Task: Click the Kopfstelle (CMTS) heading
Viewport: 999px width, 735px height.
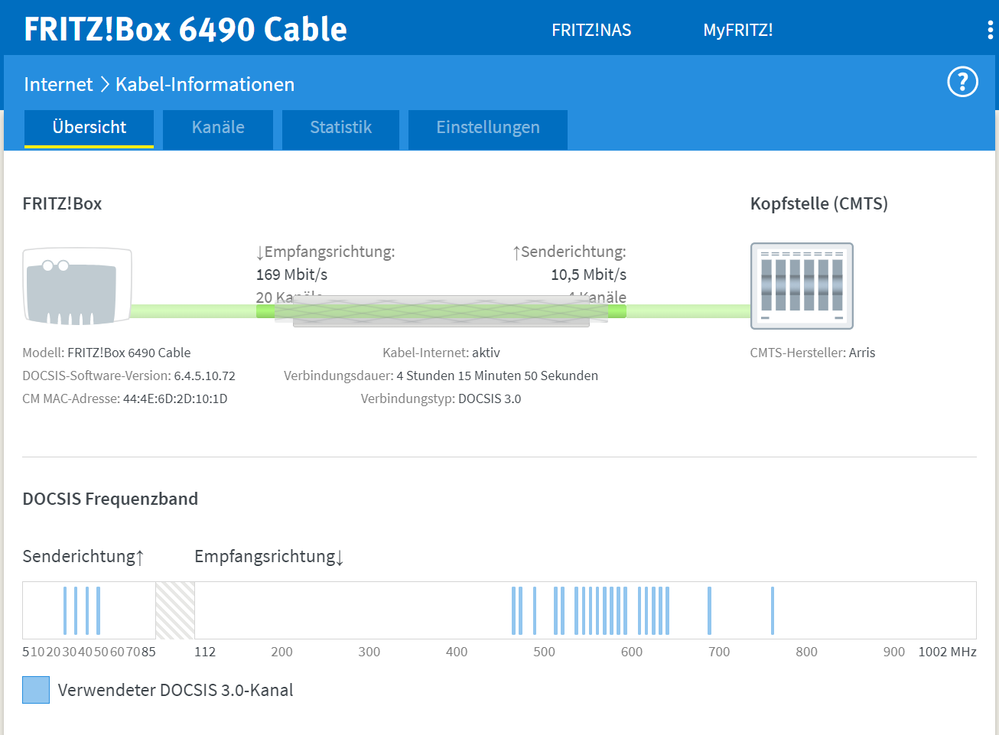Action: [x=819, y=204]
